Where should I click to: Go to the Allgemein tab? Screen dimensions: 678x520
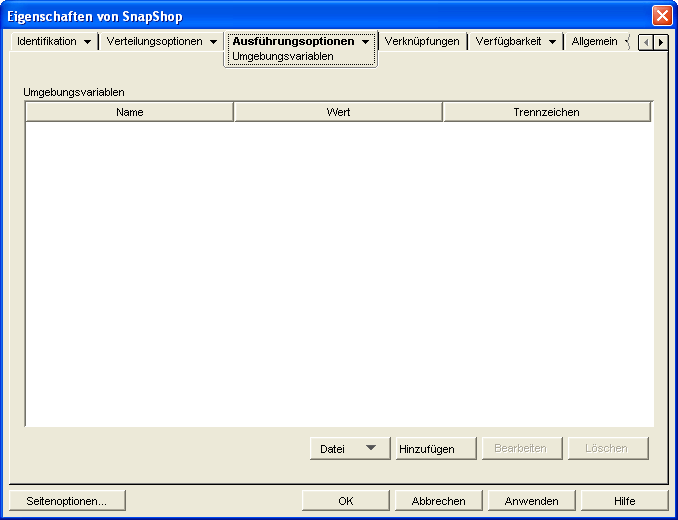point(595,41)
